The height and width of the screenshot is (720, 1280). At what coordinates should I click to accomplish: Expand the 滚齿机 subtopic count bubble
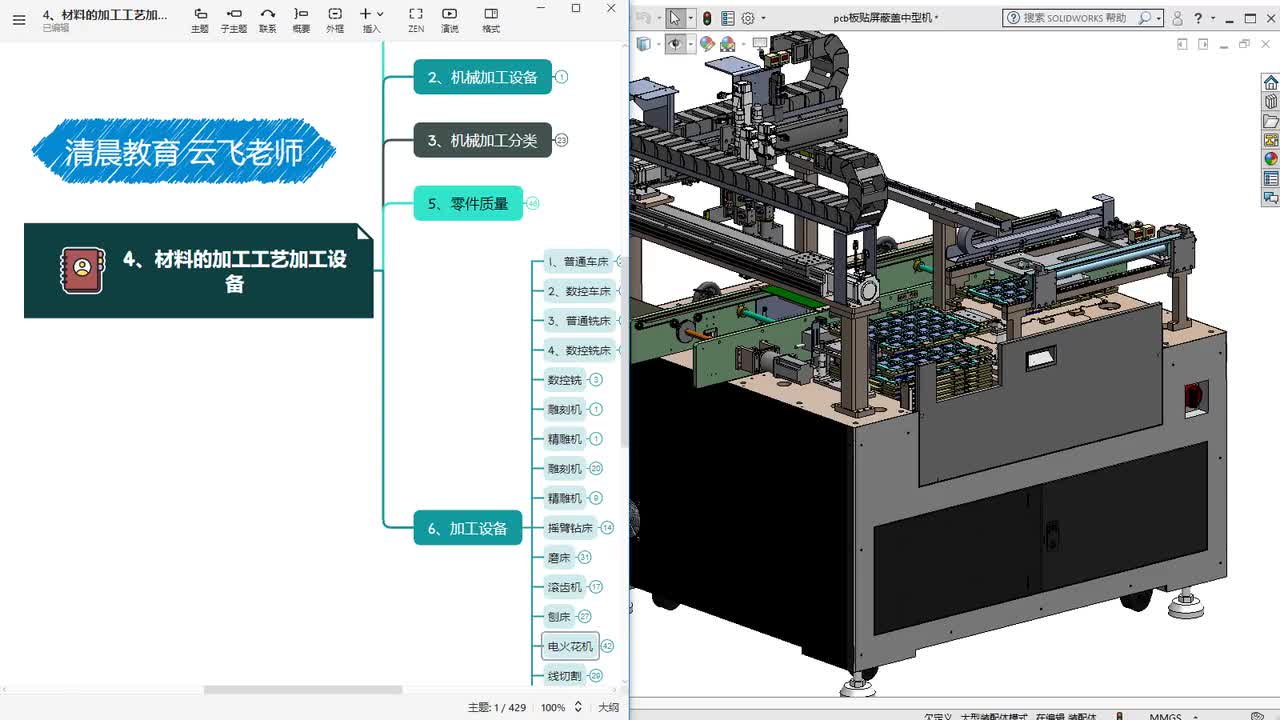[x=596, y=587]
